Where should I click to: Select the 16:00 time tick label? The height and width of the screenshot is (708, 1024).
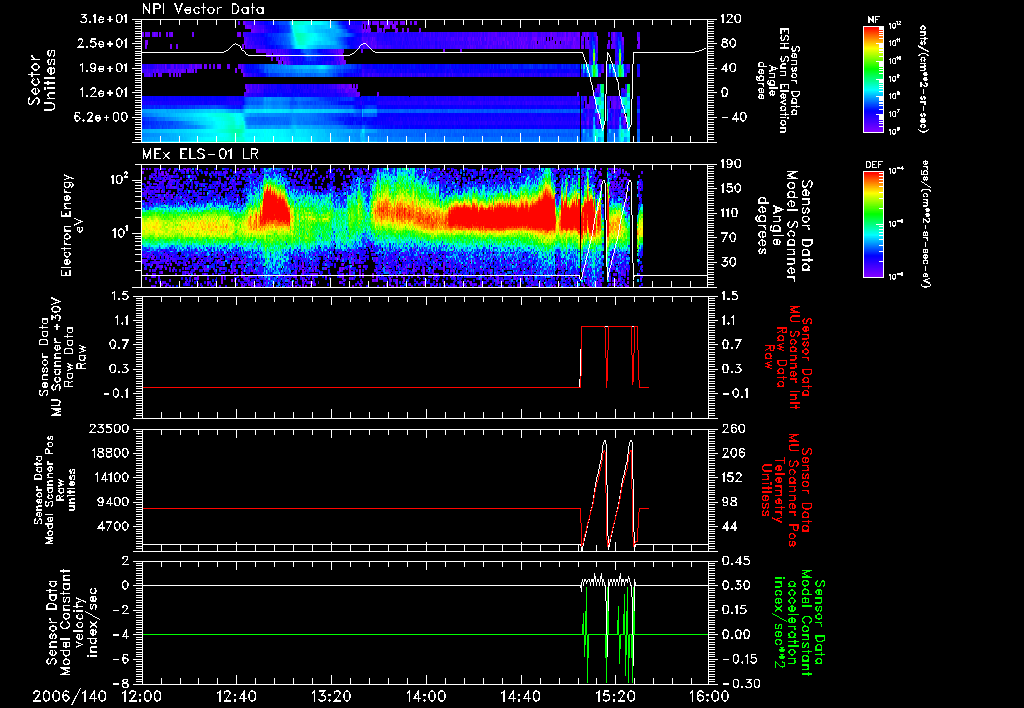[x=708, y=695]
